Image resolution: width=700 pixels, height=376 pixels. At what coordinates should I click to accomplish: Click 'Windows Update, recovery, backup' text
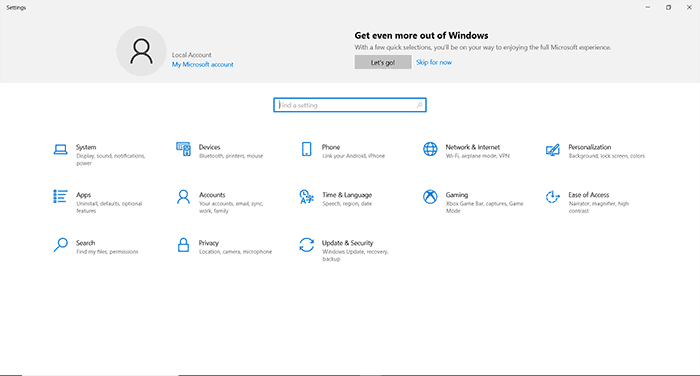coord(355,255)
